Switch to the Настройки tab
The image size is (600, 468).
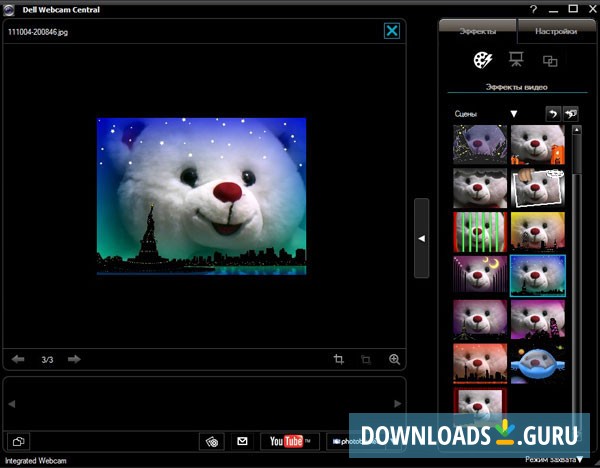click(556, 31)
